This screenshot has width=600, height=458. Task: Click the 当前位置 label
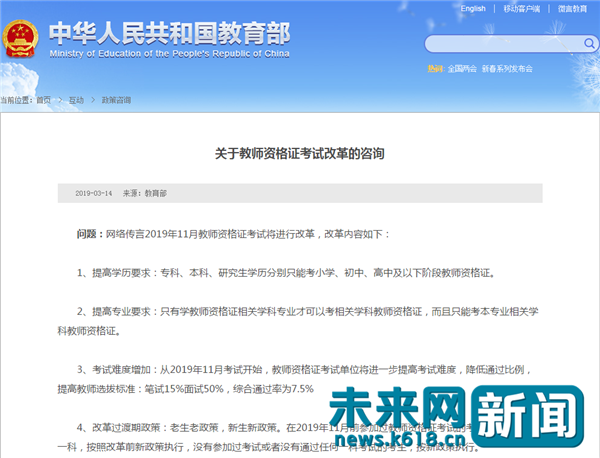point(16,100)
